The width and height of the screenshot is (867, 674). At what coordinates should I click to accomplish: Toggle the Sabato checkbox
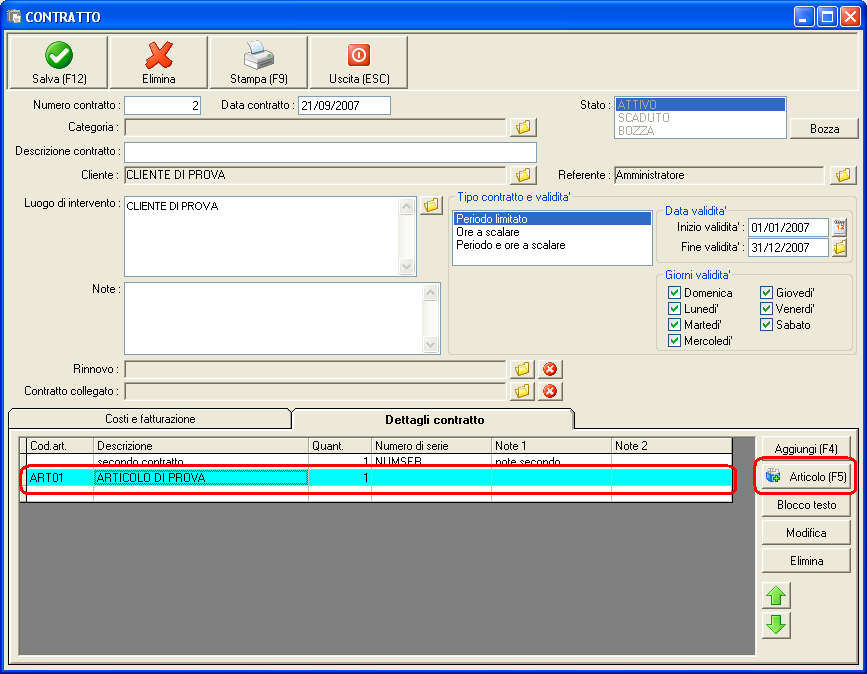766,325
